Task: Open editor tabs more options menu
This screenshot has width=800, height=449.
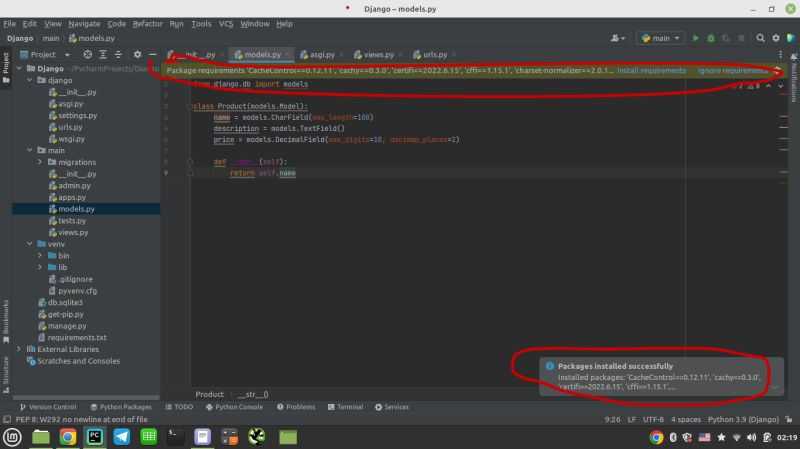Action: (780, 55)
